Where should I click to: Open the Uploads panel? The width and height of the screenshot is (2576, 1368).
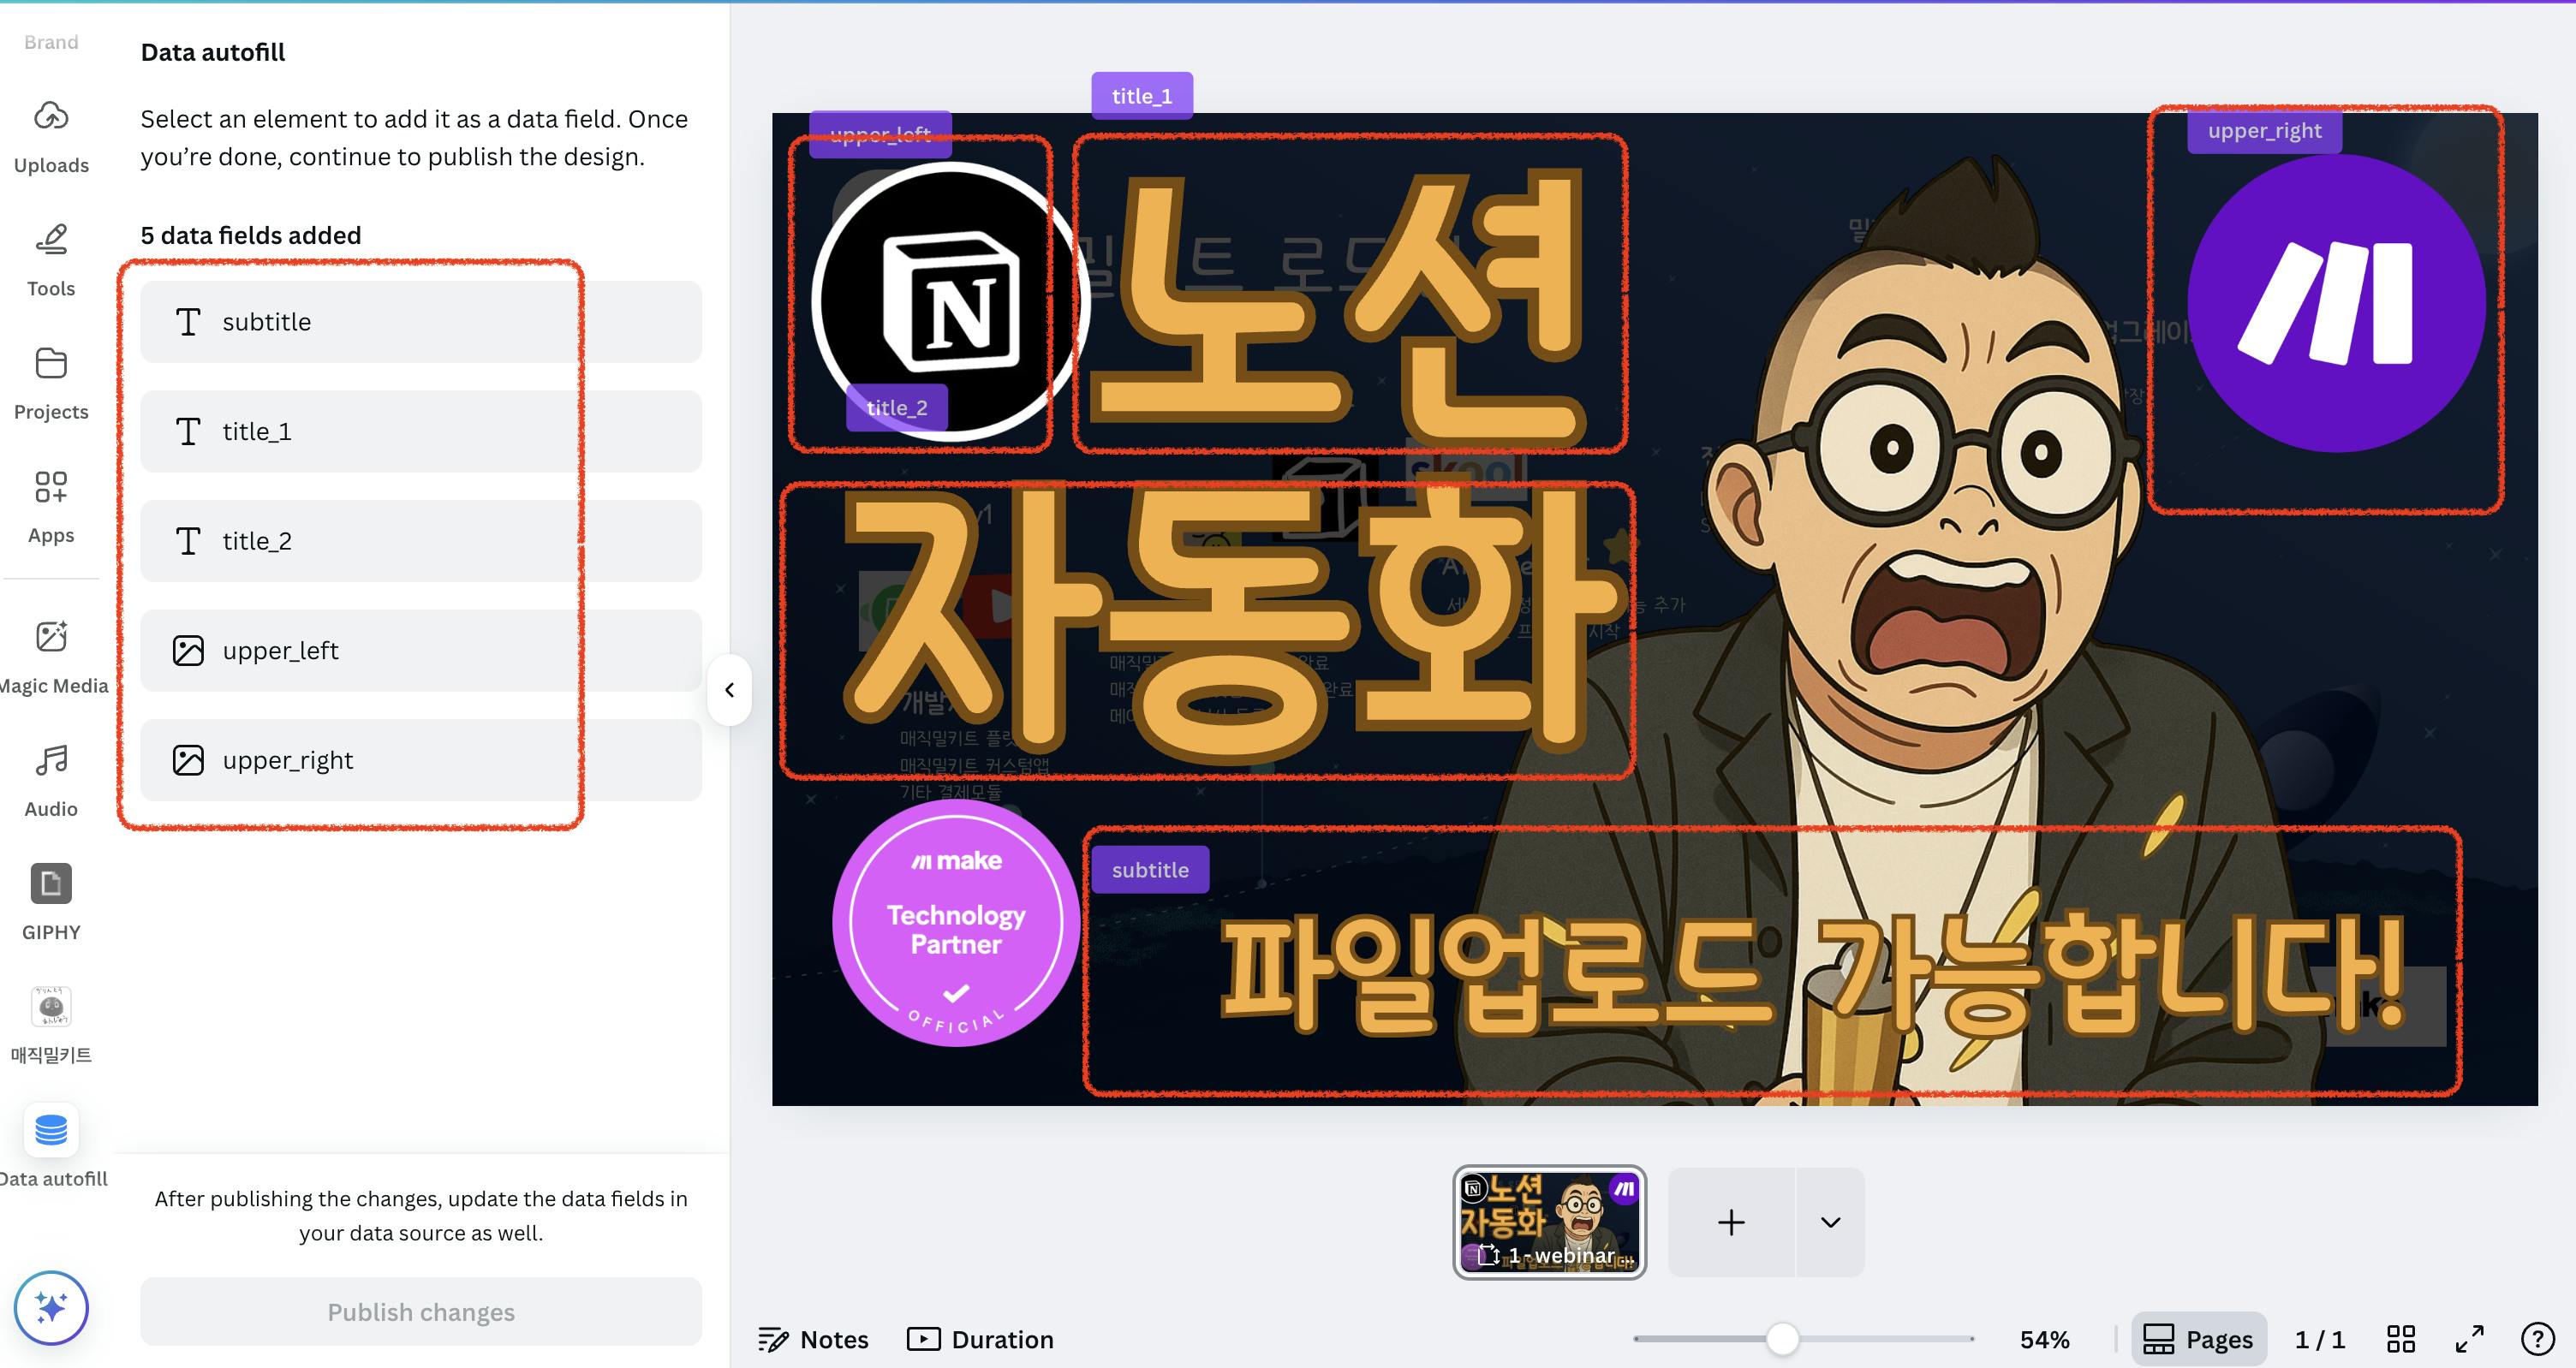point(51,136)
